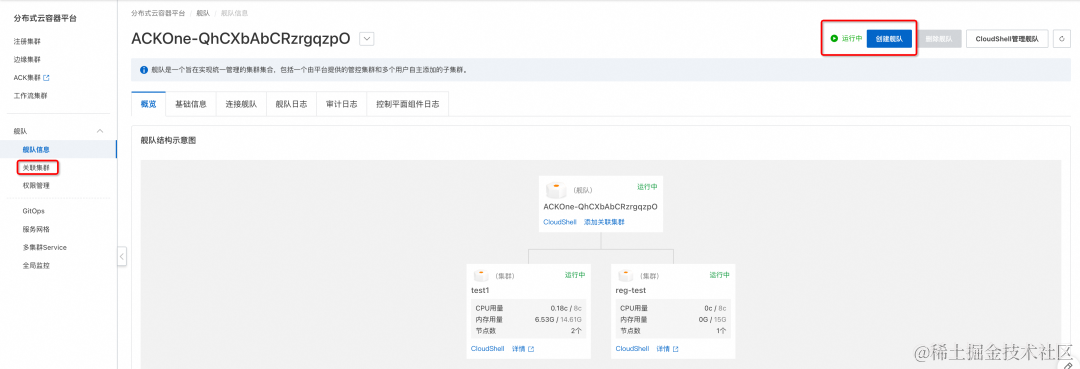The width and height of the screenshot is (1080, 369).
Task: Click the 添加关联集群 link in the fleet card
Action: point(604,222)
